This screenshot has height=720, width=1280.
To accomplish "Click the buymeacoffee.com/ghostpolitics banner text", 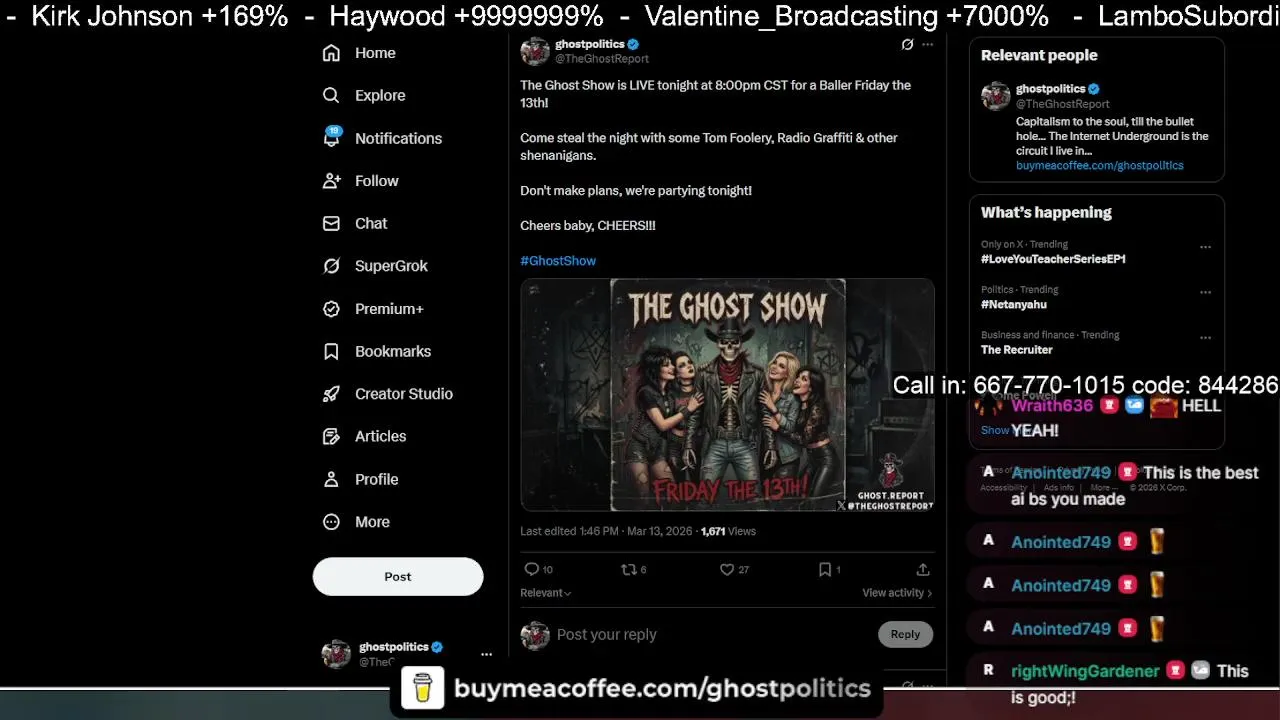I will pos(662,689).
